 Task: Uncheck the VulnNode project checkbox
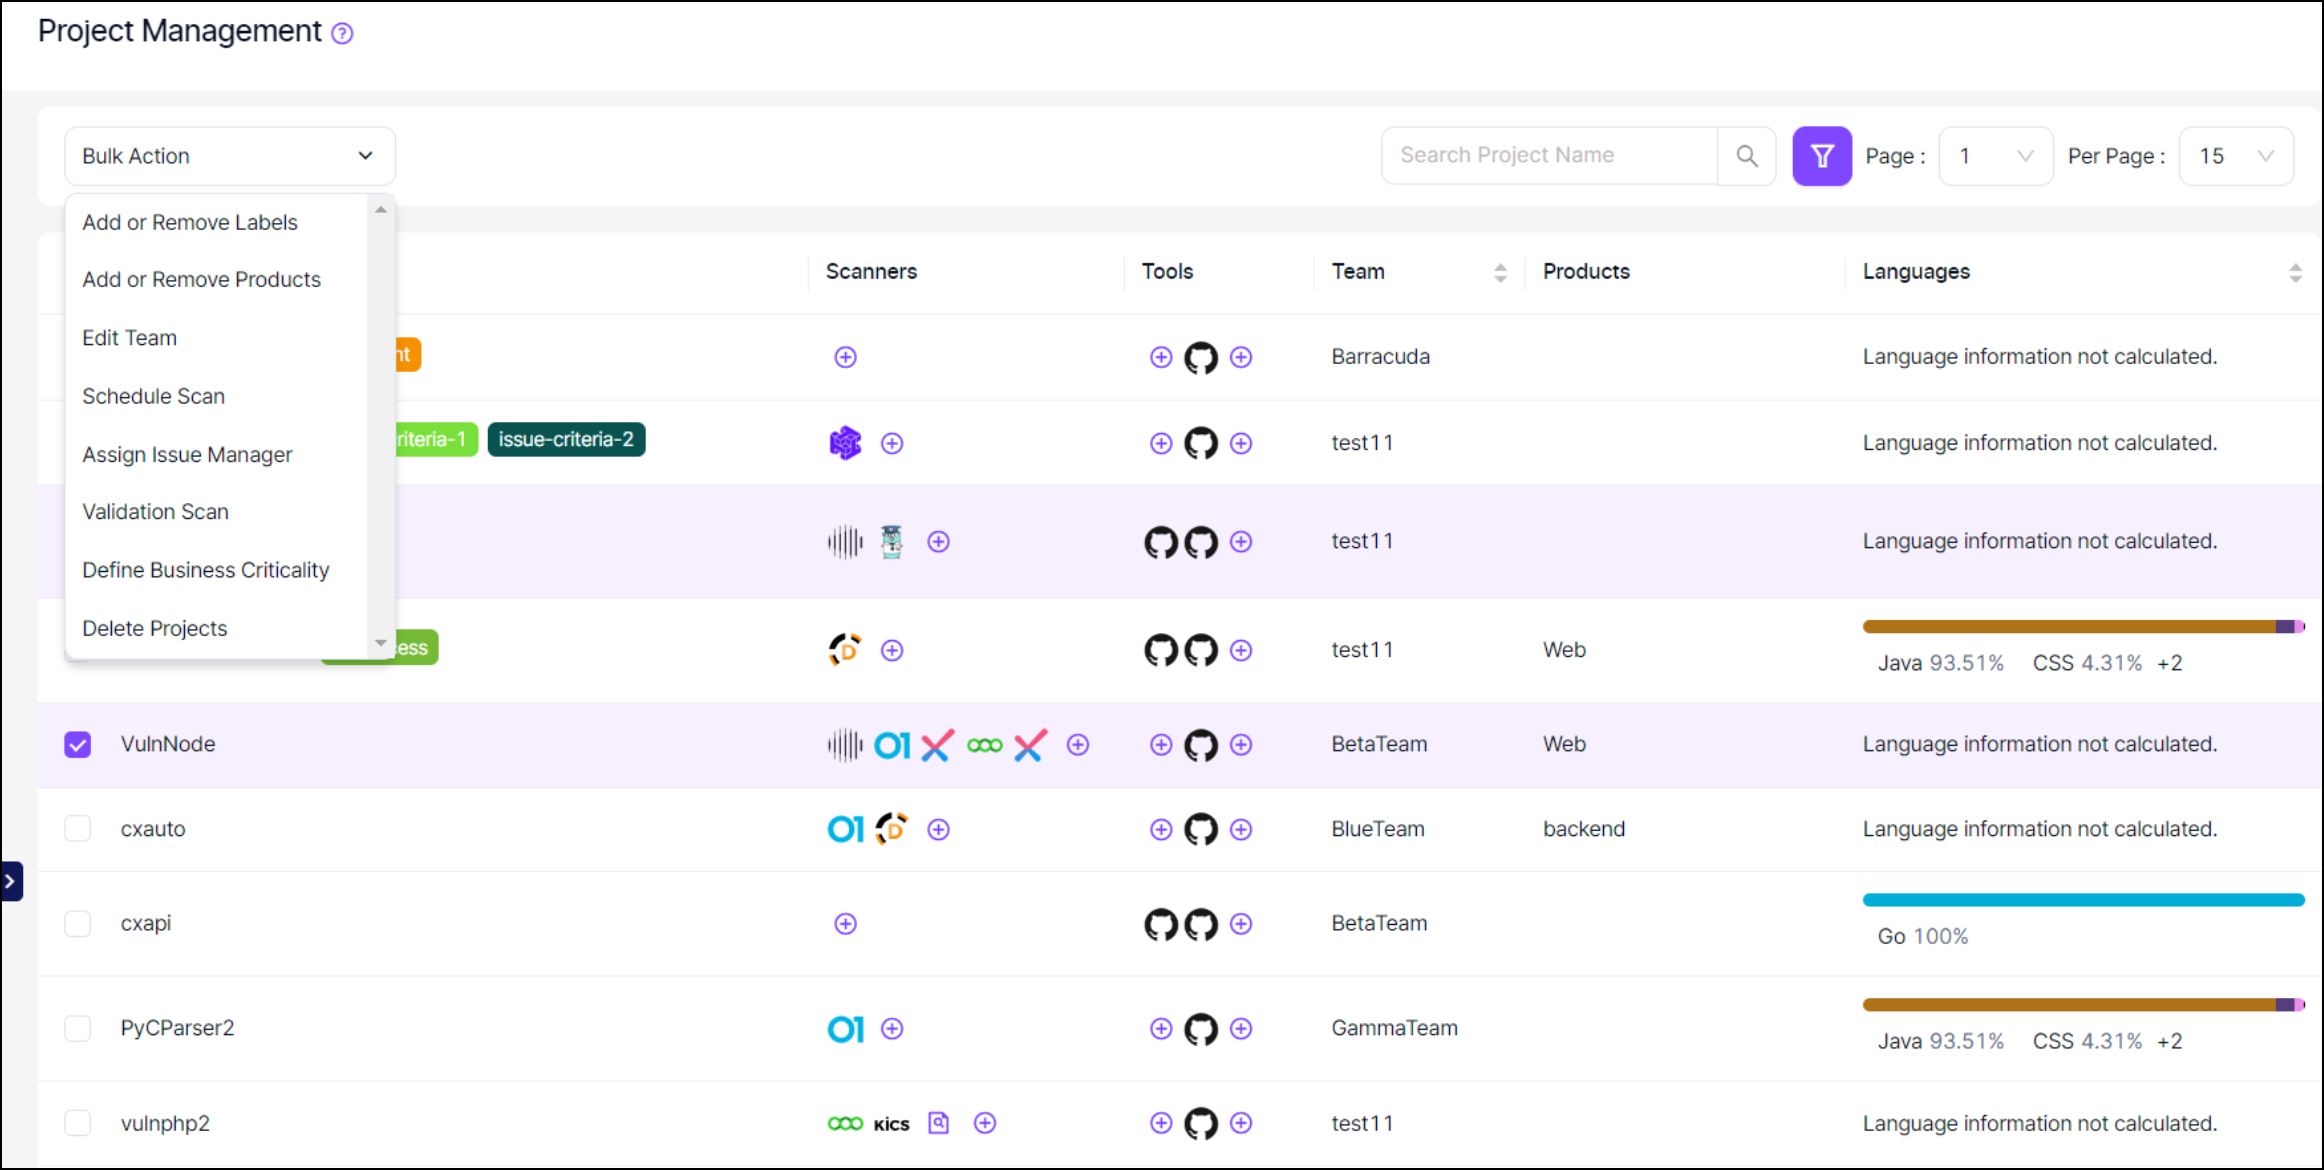[78, 745]
